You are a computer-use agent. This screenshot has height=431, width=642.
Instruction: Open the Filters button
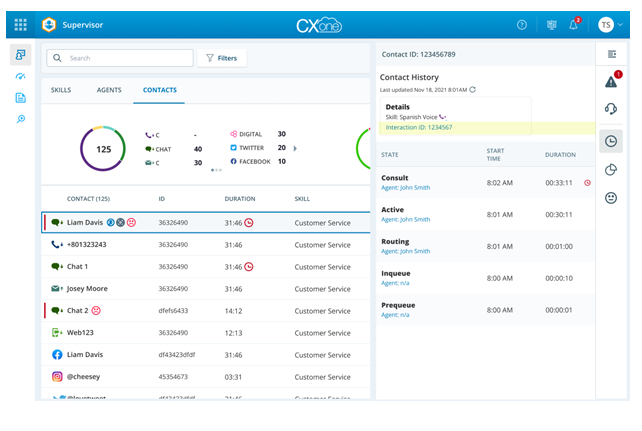(x=222, y=58)
